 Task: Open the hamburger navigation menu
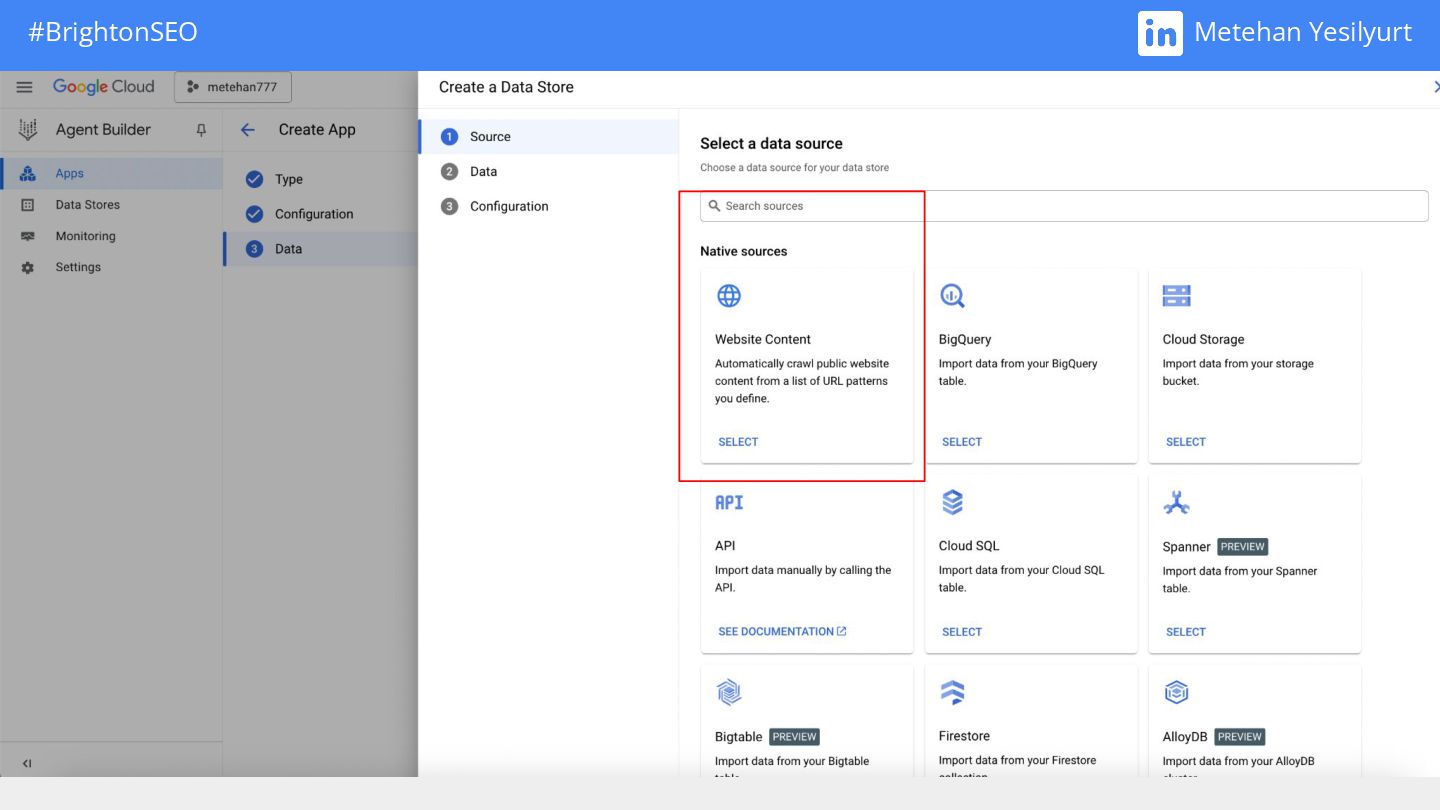coord(25,87)
